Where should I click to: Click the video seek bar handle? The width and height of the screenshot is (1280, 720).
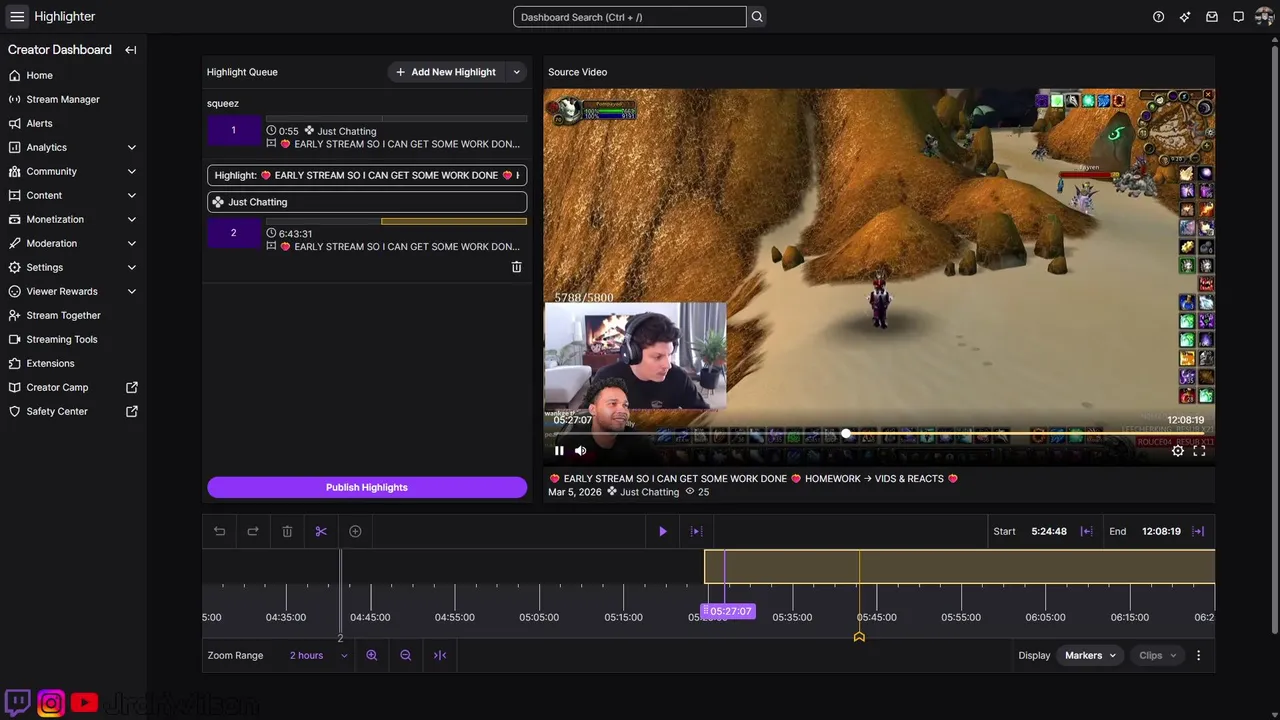[x=846, y=434]
